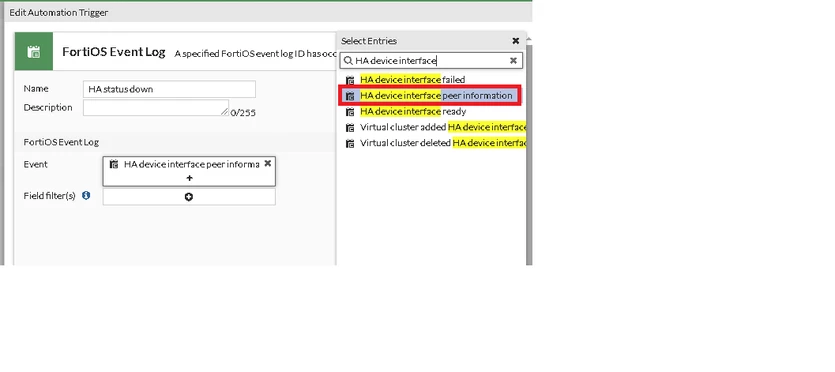Focus the Select Entries search field
Viewport: 835px width, 372px height.
(x=431, y=61)
